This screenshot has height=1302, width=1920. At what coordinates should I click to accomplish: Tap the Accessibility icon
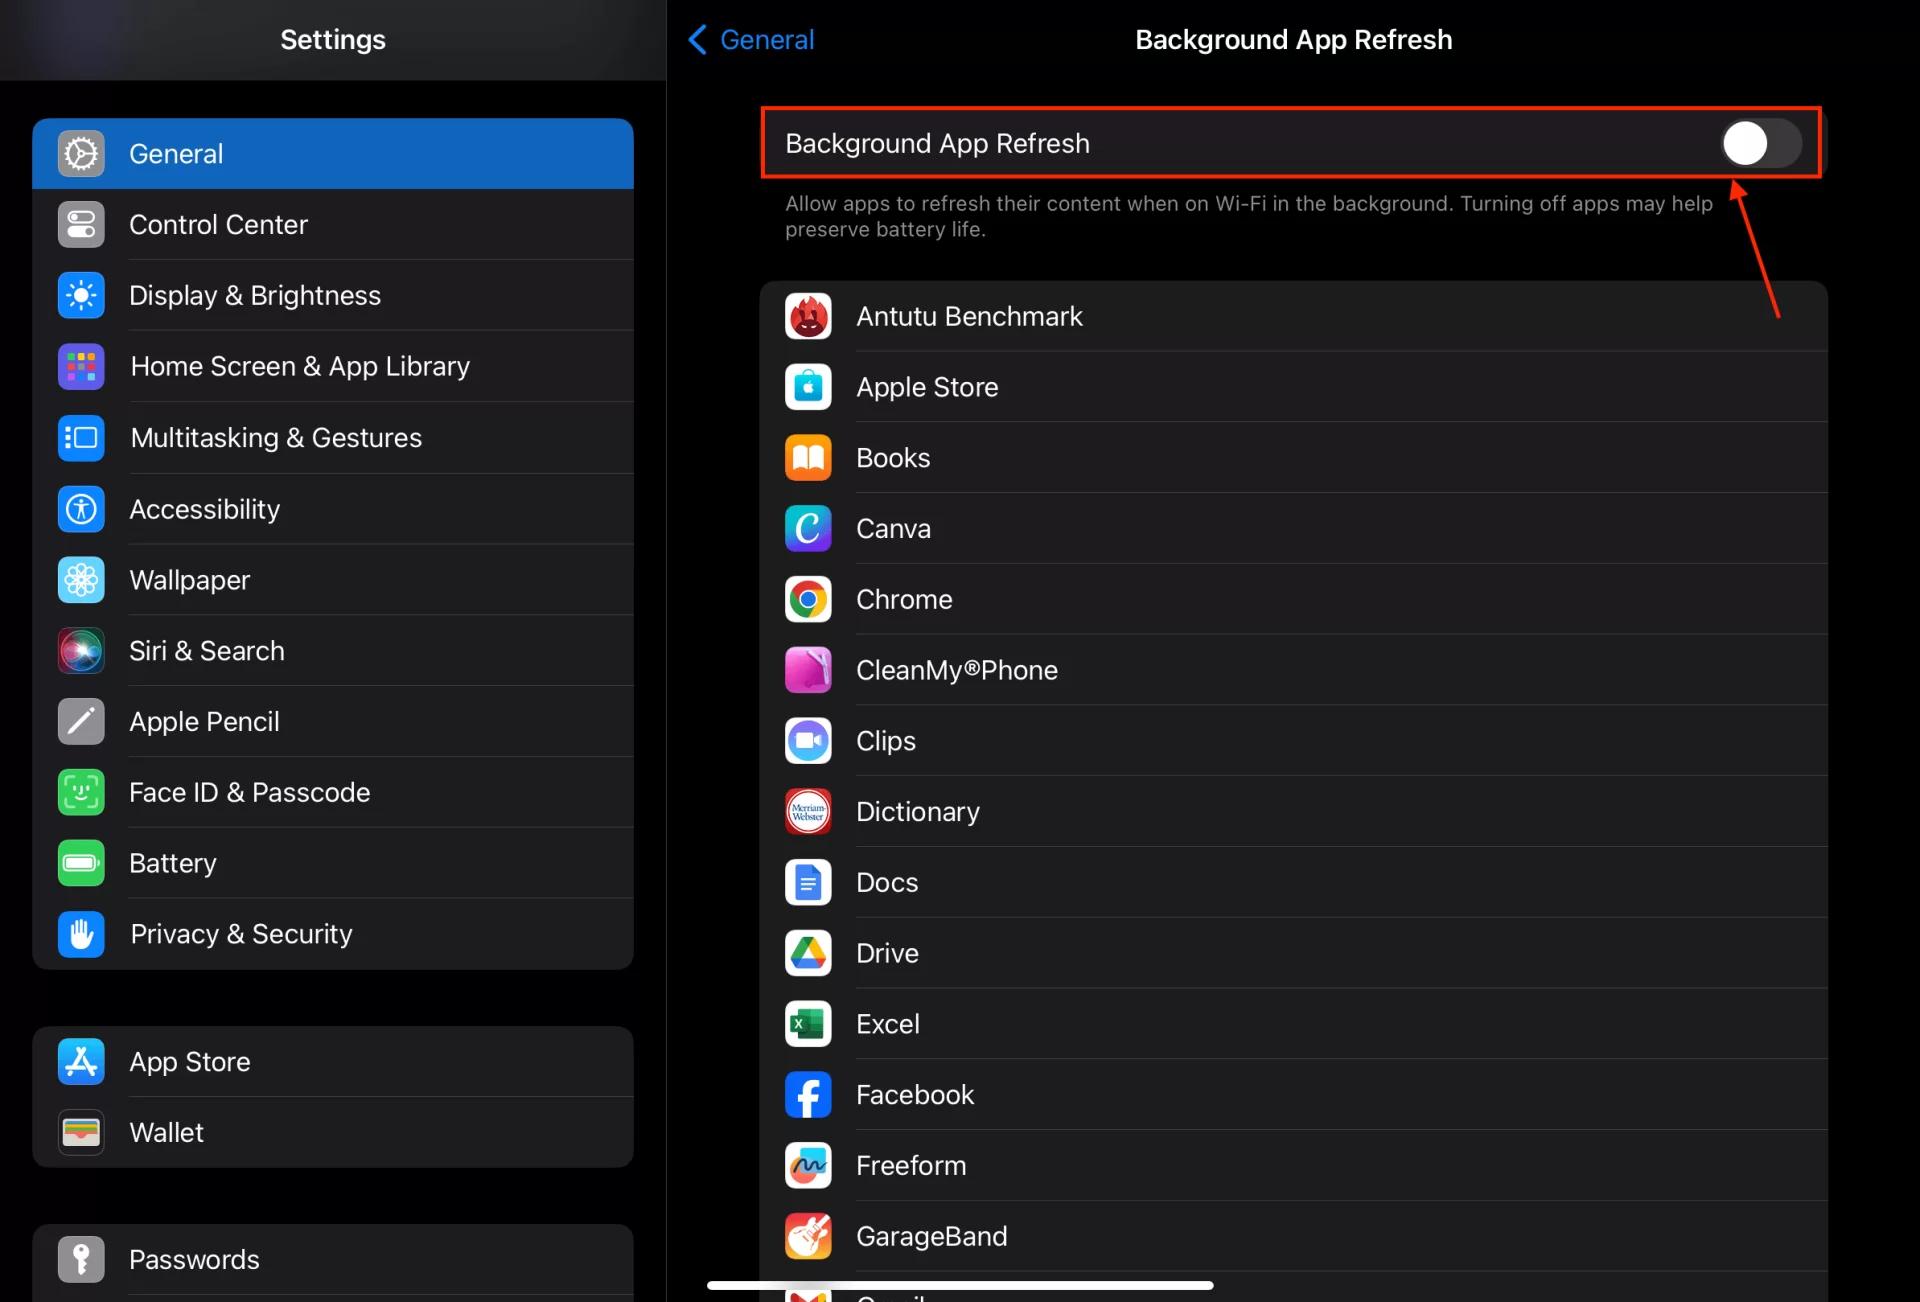pyautogui.click(x=81, y=509)
